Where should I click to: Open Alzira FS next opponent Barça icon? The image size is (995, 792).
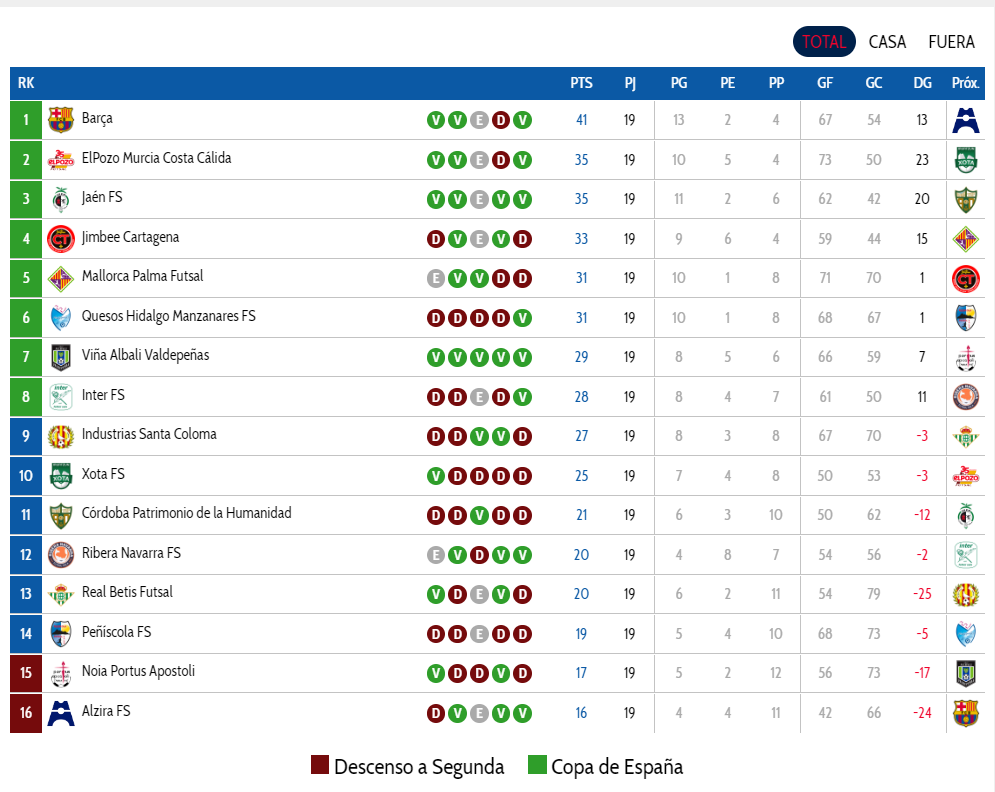(965, 713)
